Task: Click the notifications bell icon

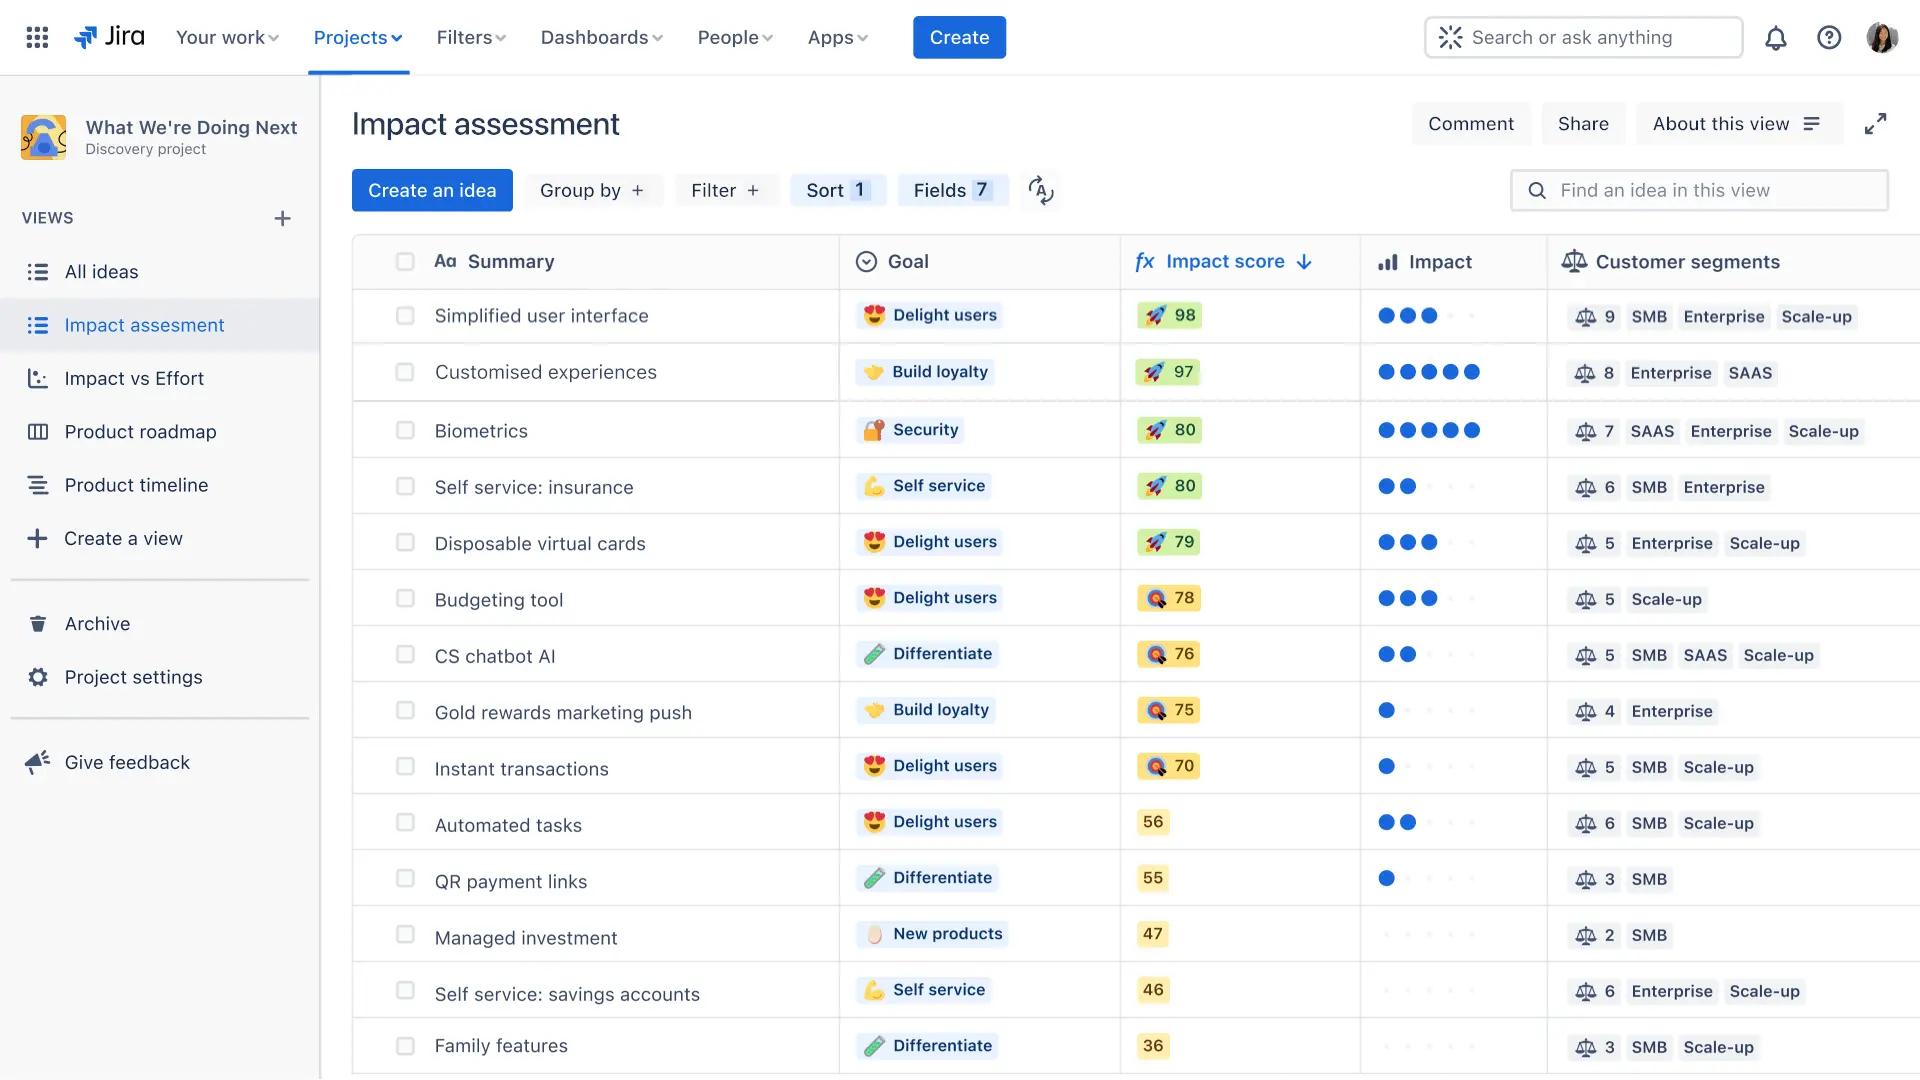Action: tap(1775, 38)
